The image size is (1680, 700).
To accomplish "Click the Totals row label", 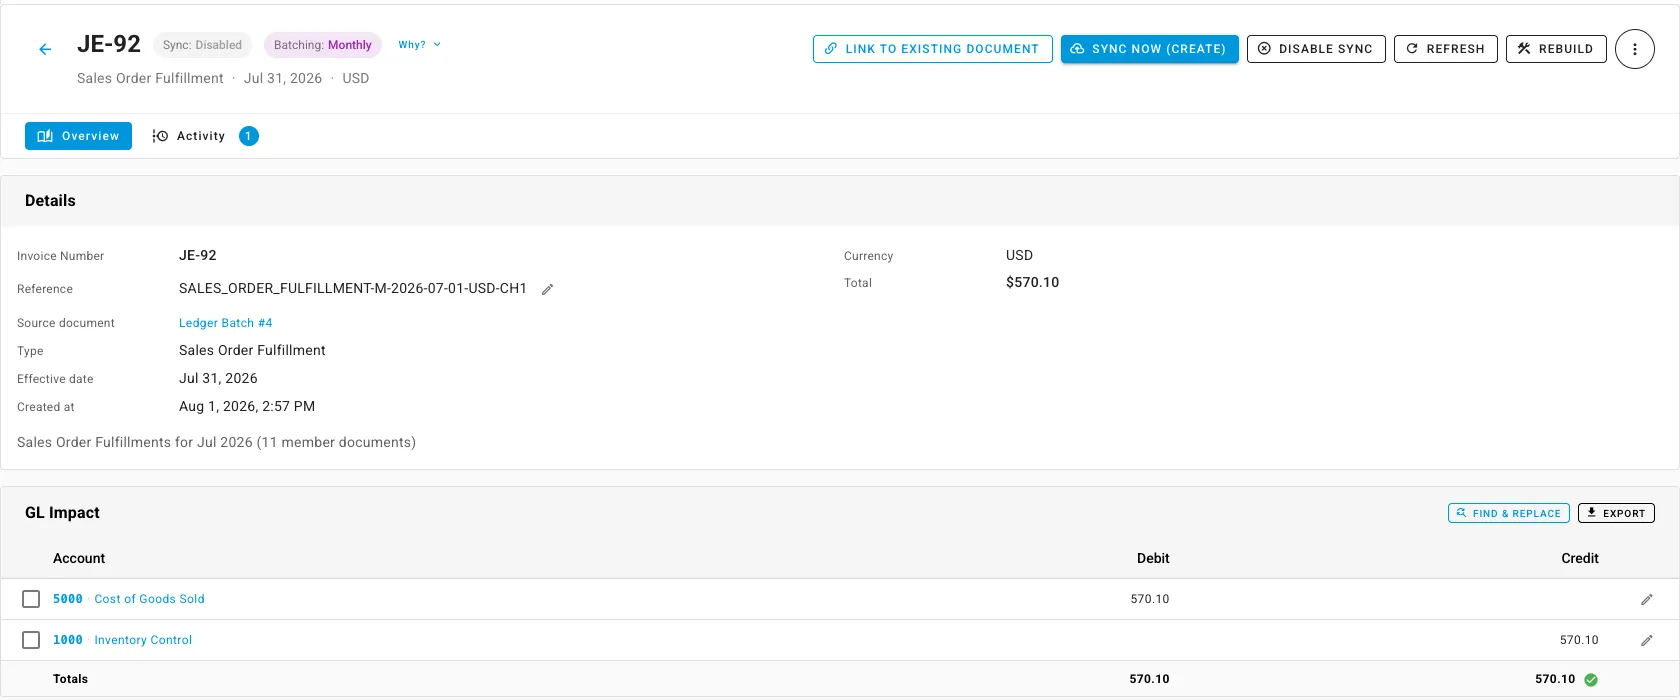I will [x=70, y=679].
